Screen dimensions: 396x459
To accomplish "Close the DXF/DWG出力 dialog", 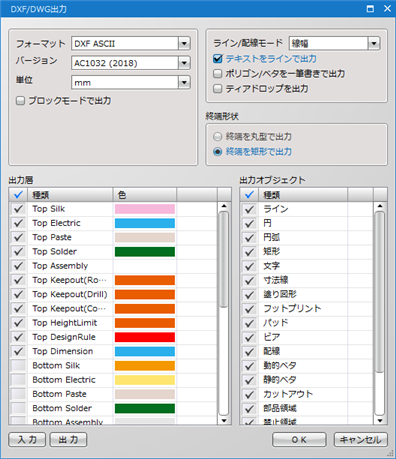I will [387, 9].
